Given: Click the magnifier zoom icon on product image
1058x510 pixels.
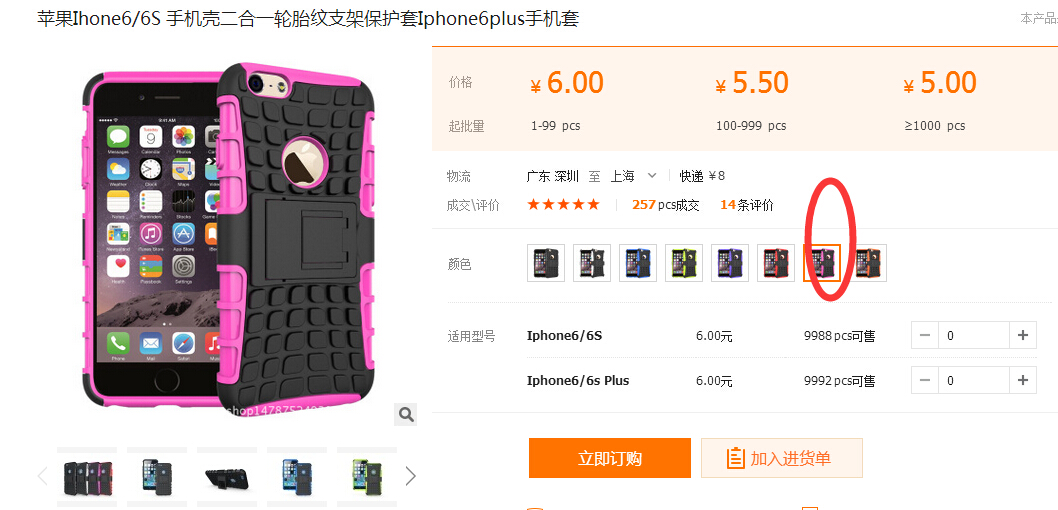Looking at the screenshot, I should 406,414.
